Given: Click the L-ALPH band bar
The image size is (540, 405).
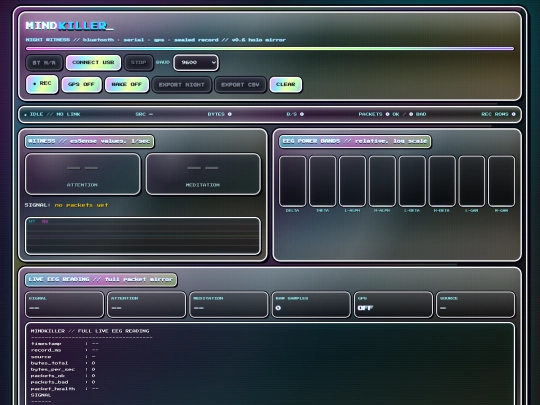Looking at the screenshot, I should coord(352,181).
